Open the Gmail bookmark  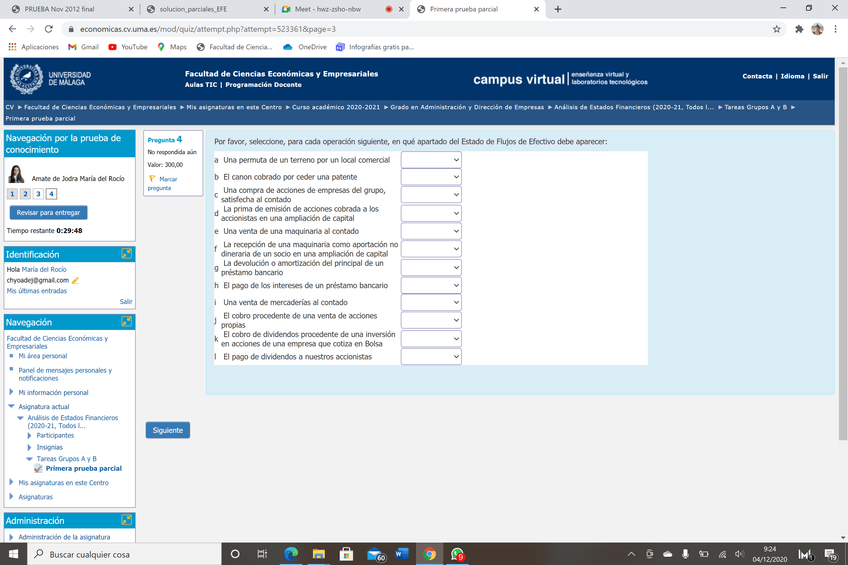click(83, 47)
